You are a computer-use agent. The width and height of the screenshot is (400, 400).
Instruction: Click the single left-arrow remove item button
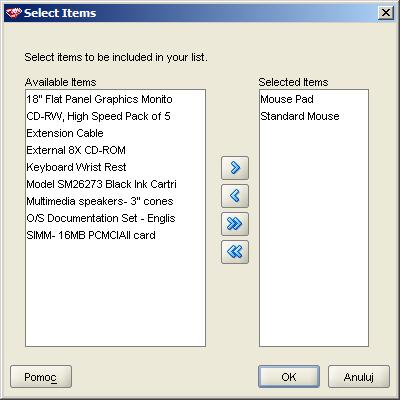(235, 196)
